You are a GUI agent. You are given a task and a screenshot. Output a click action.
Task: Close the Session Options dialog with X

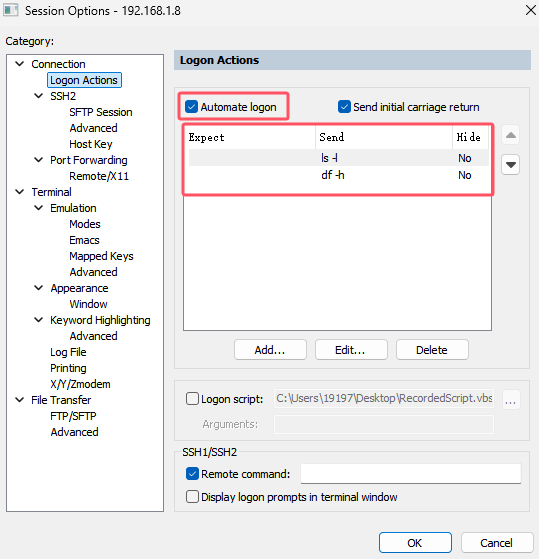click(531, 10)
